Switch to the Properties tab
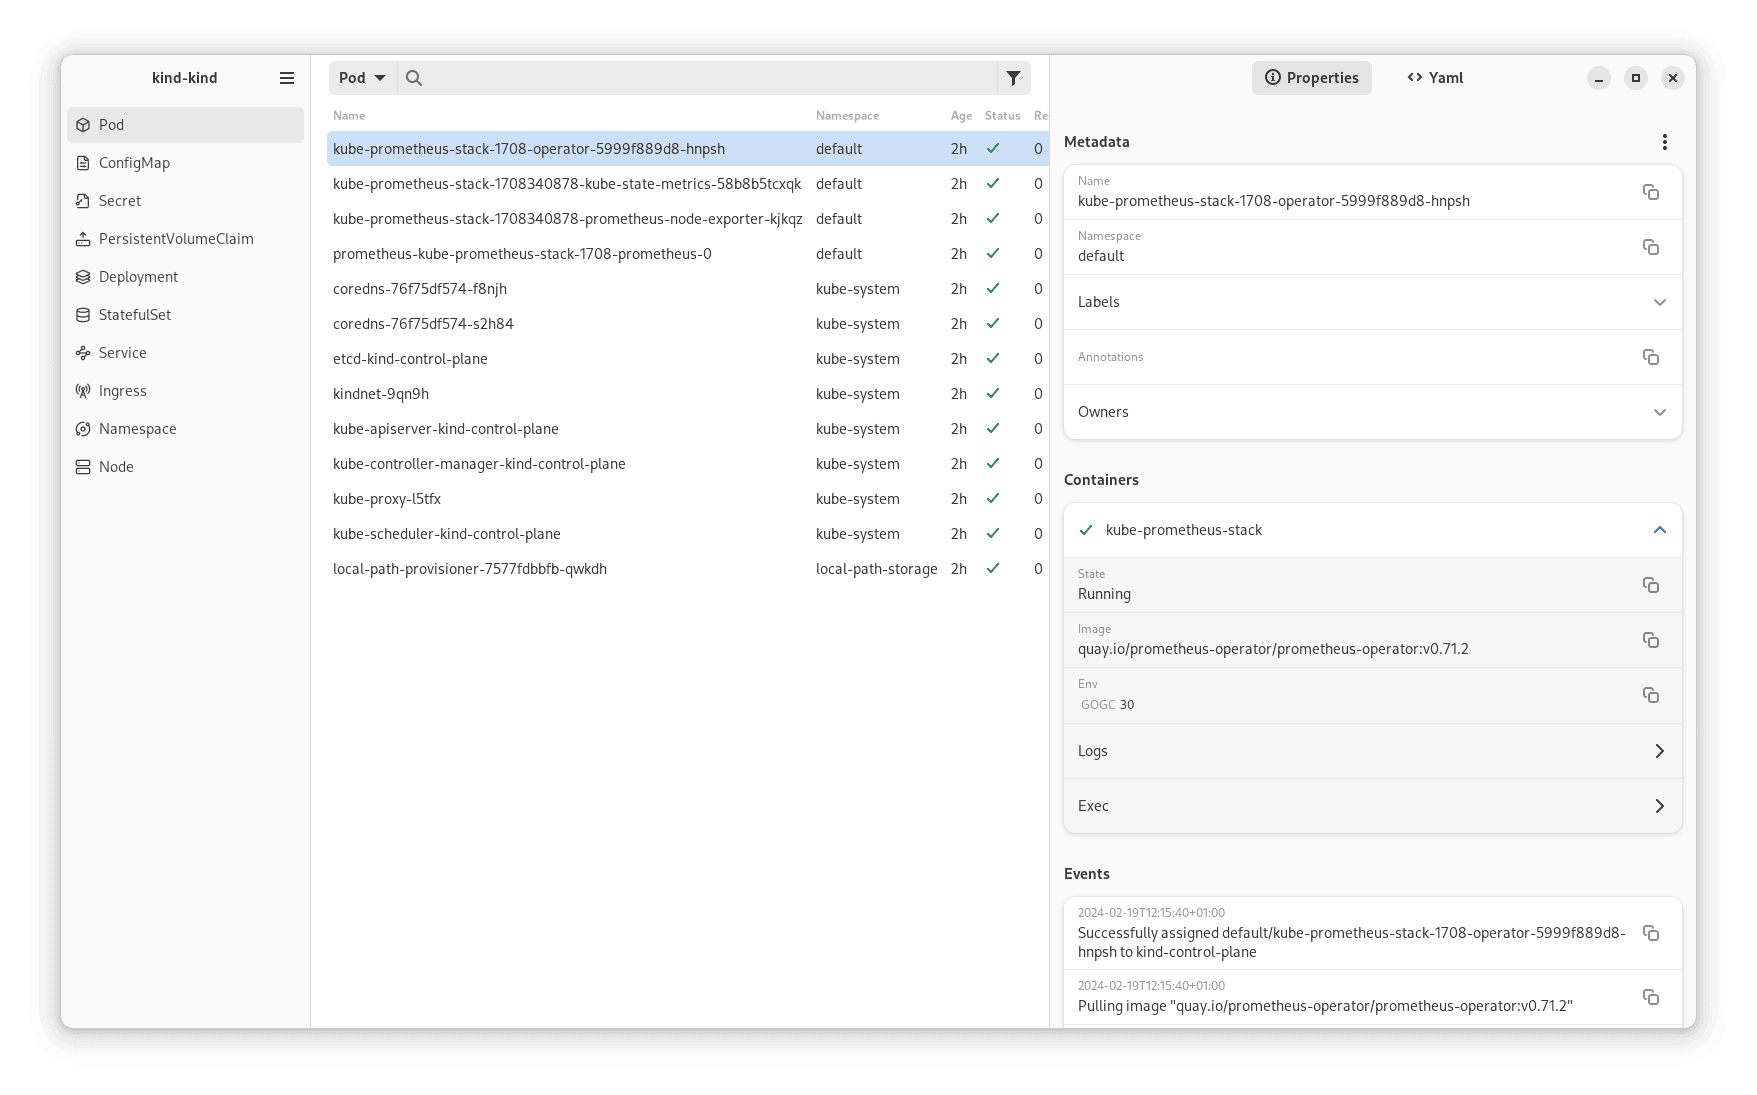The image size is (1757, 1095). [1311, 77]
